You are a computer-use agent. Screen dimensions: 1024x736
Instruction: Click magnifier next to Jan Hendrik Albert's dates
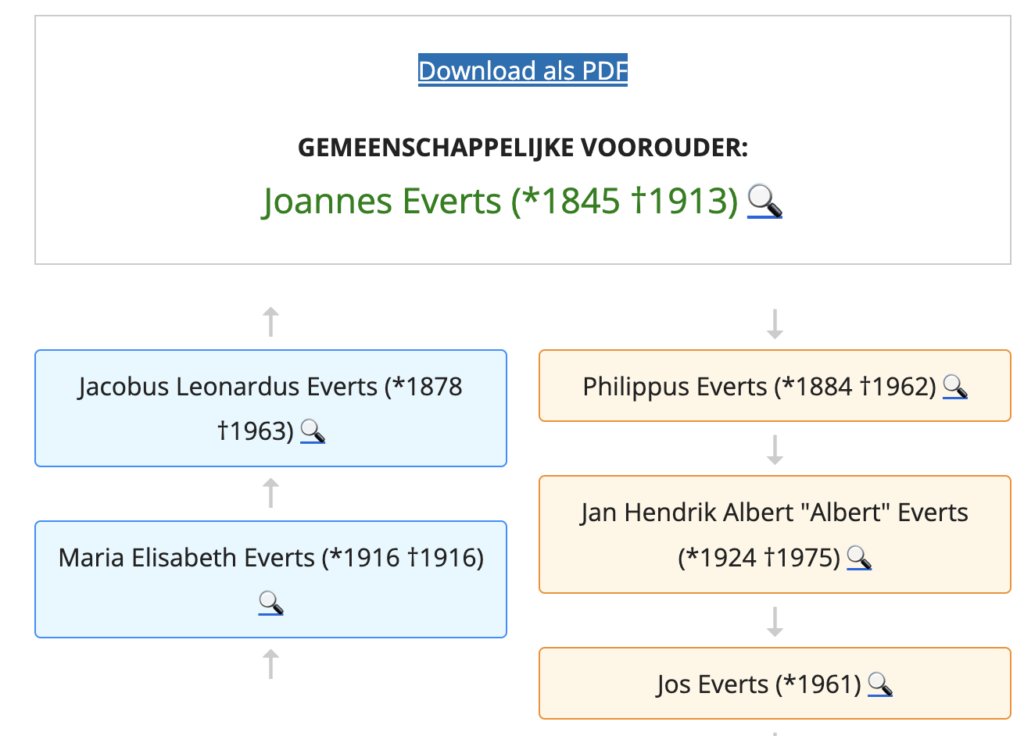[x=859, y=557]
